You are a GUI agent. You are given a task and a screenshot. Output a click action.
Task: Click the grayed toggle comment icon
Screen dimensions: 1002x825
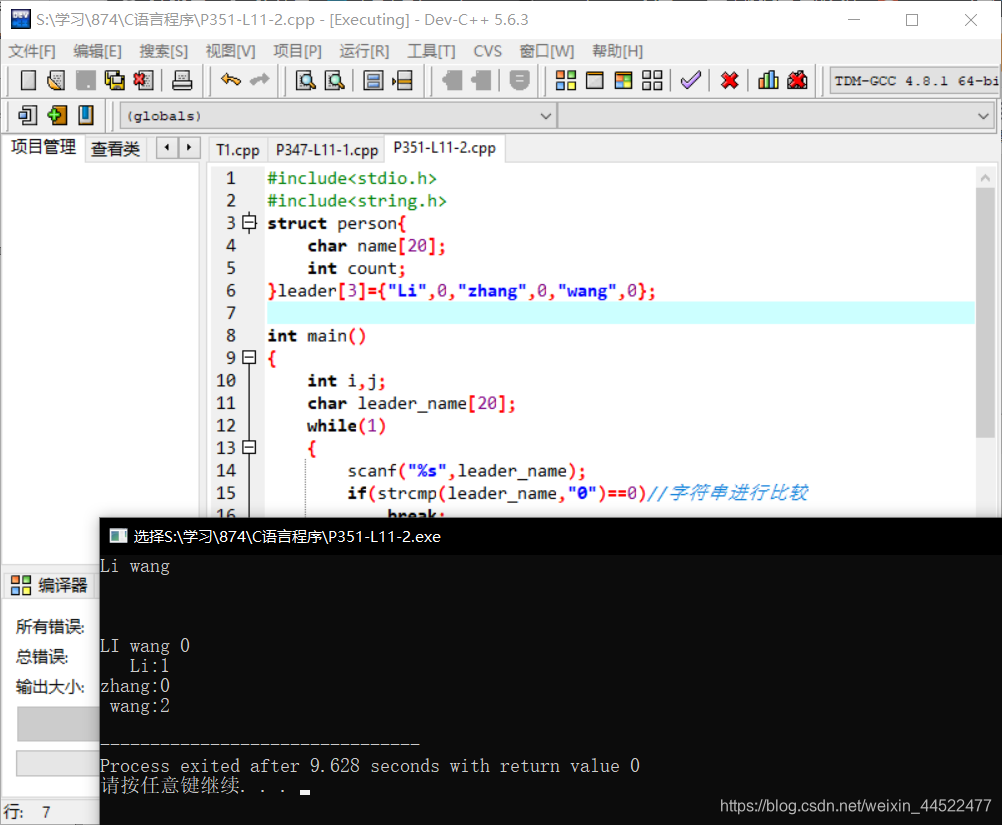coord(520,81)
